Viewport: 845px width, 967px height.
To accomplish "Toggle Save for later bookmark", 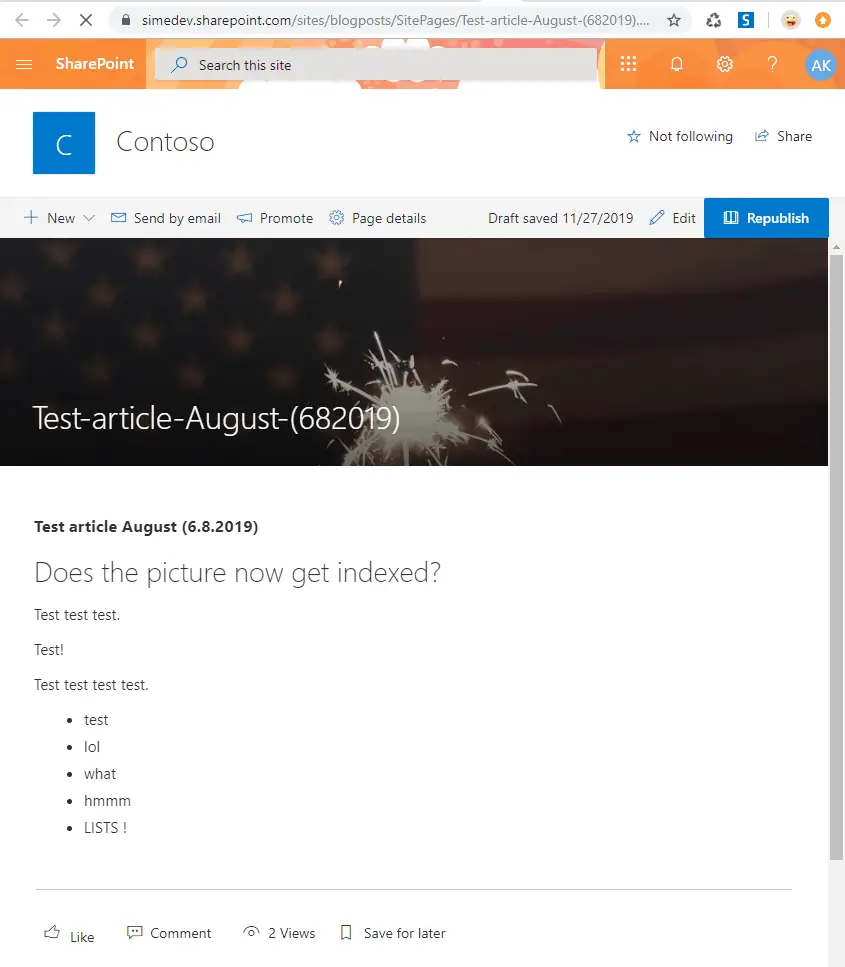I will (393, 933).
